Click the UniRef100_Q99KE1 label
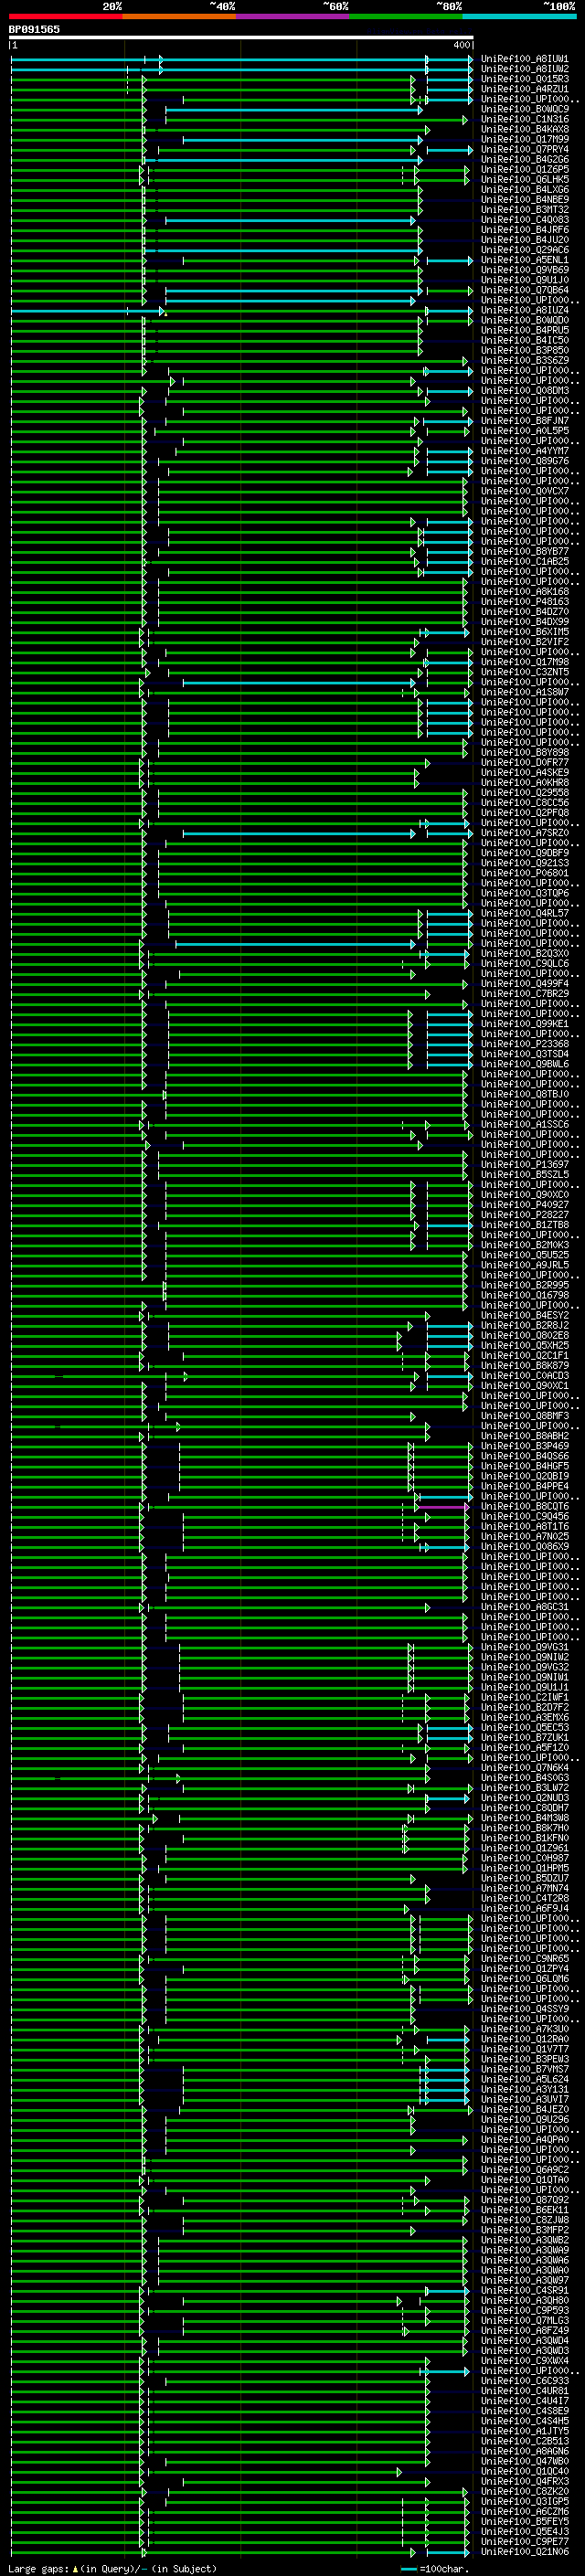Viewport: 585px width, 2576px height. click(524, 1024)
